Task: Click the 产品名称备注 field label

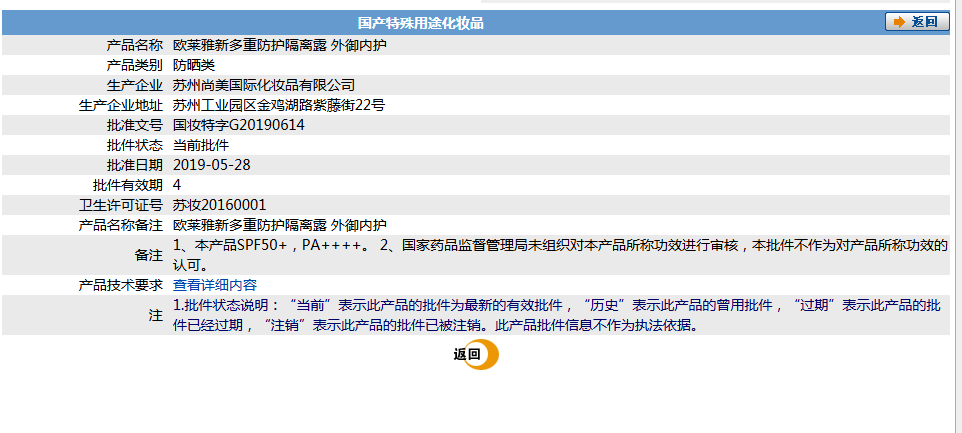Action: click(x=121, y=225)
